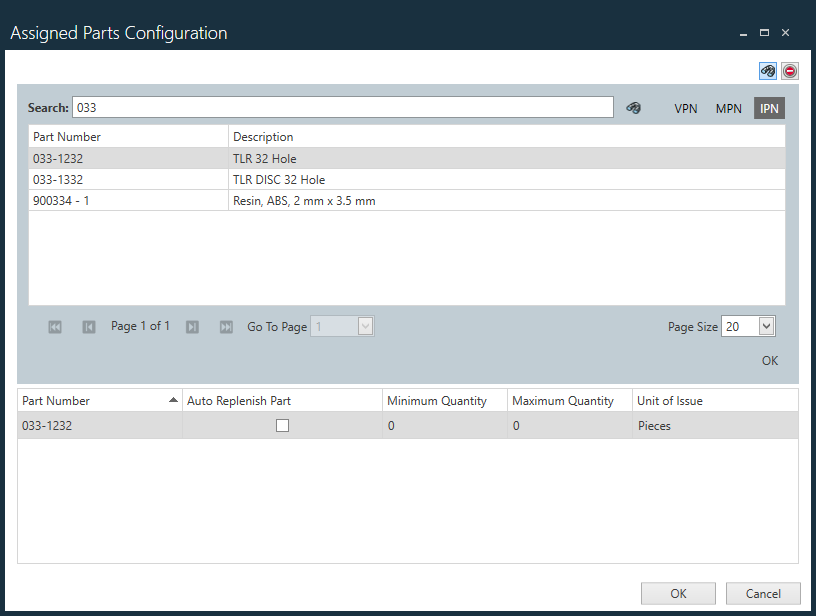Screen dimensions: 816x616
Task: Execute search using binoculars icon beside search box
Action: tap(634, 107)
